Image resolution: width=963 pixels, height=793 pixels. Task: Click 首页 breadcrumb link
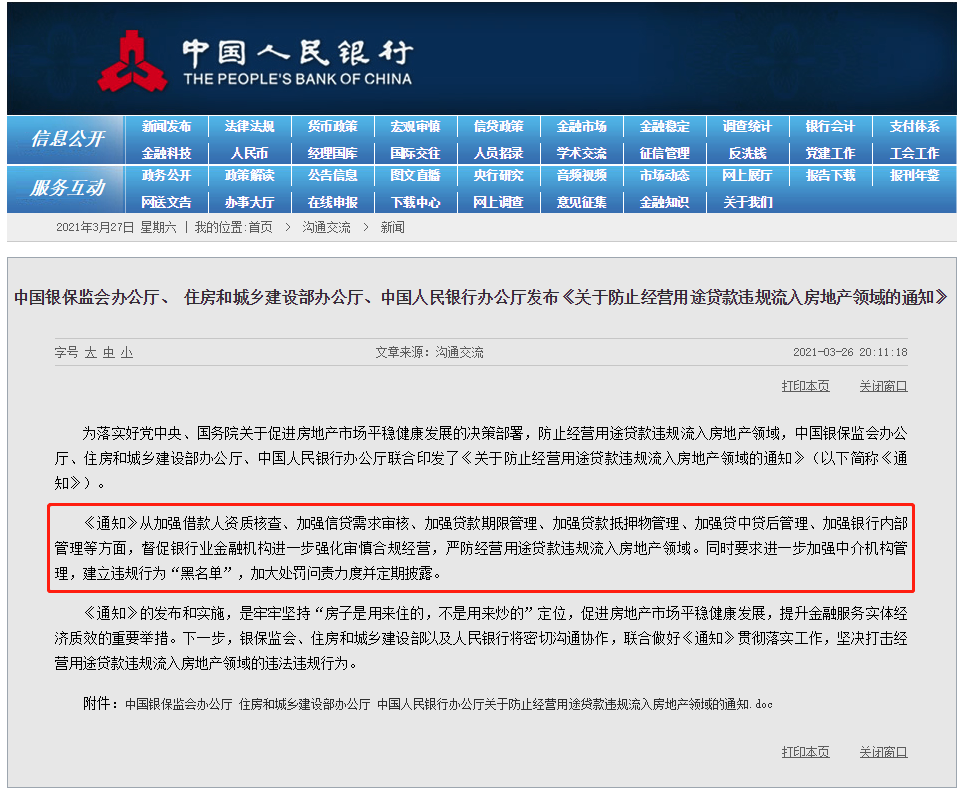pos(260,227)
